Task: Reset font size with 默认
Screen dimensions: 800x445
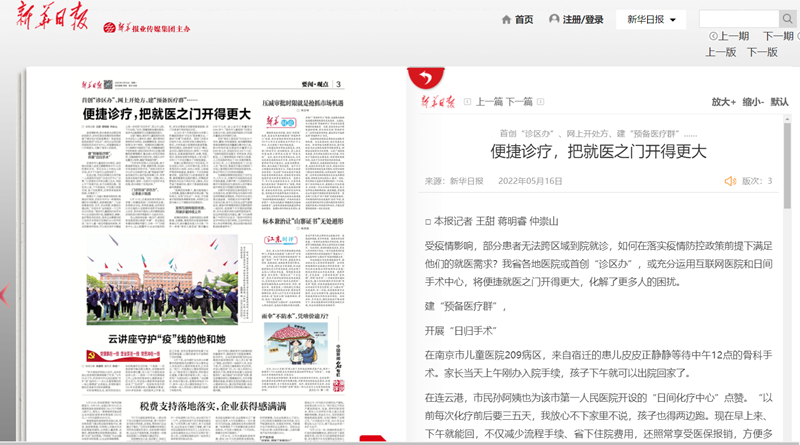Action: click(x=779, y=102)
